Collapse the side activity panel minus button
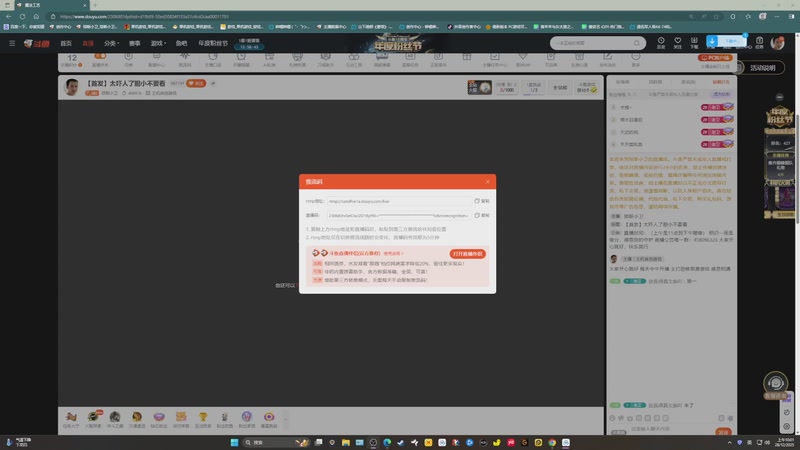 click(780, 97)
